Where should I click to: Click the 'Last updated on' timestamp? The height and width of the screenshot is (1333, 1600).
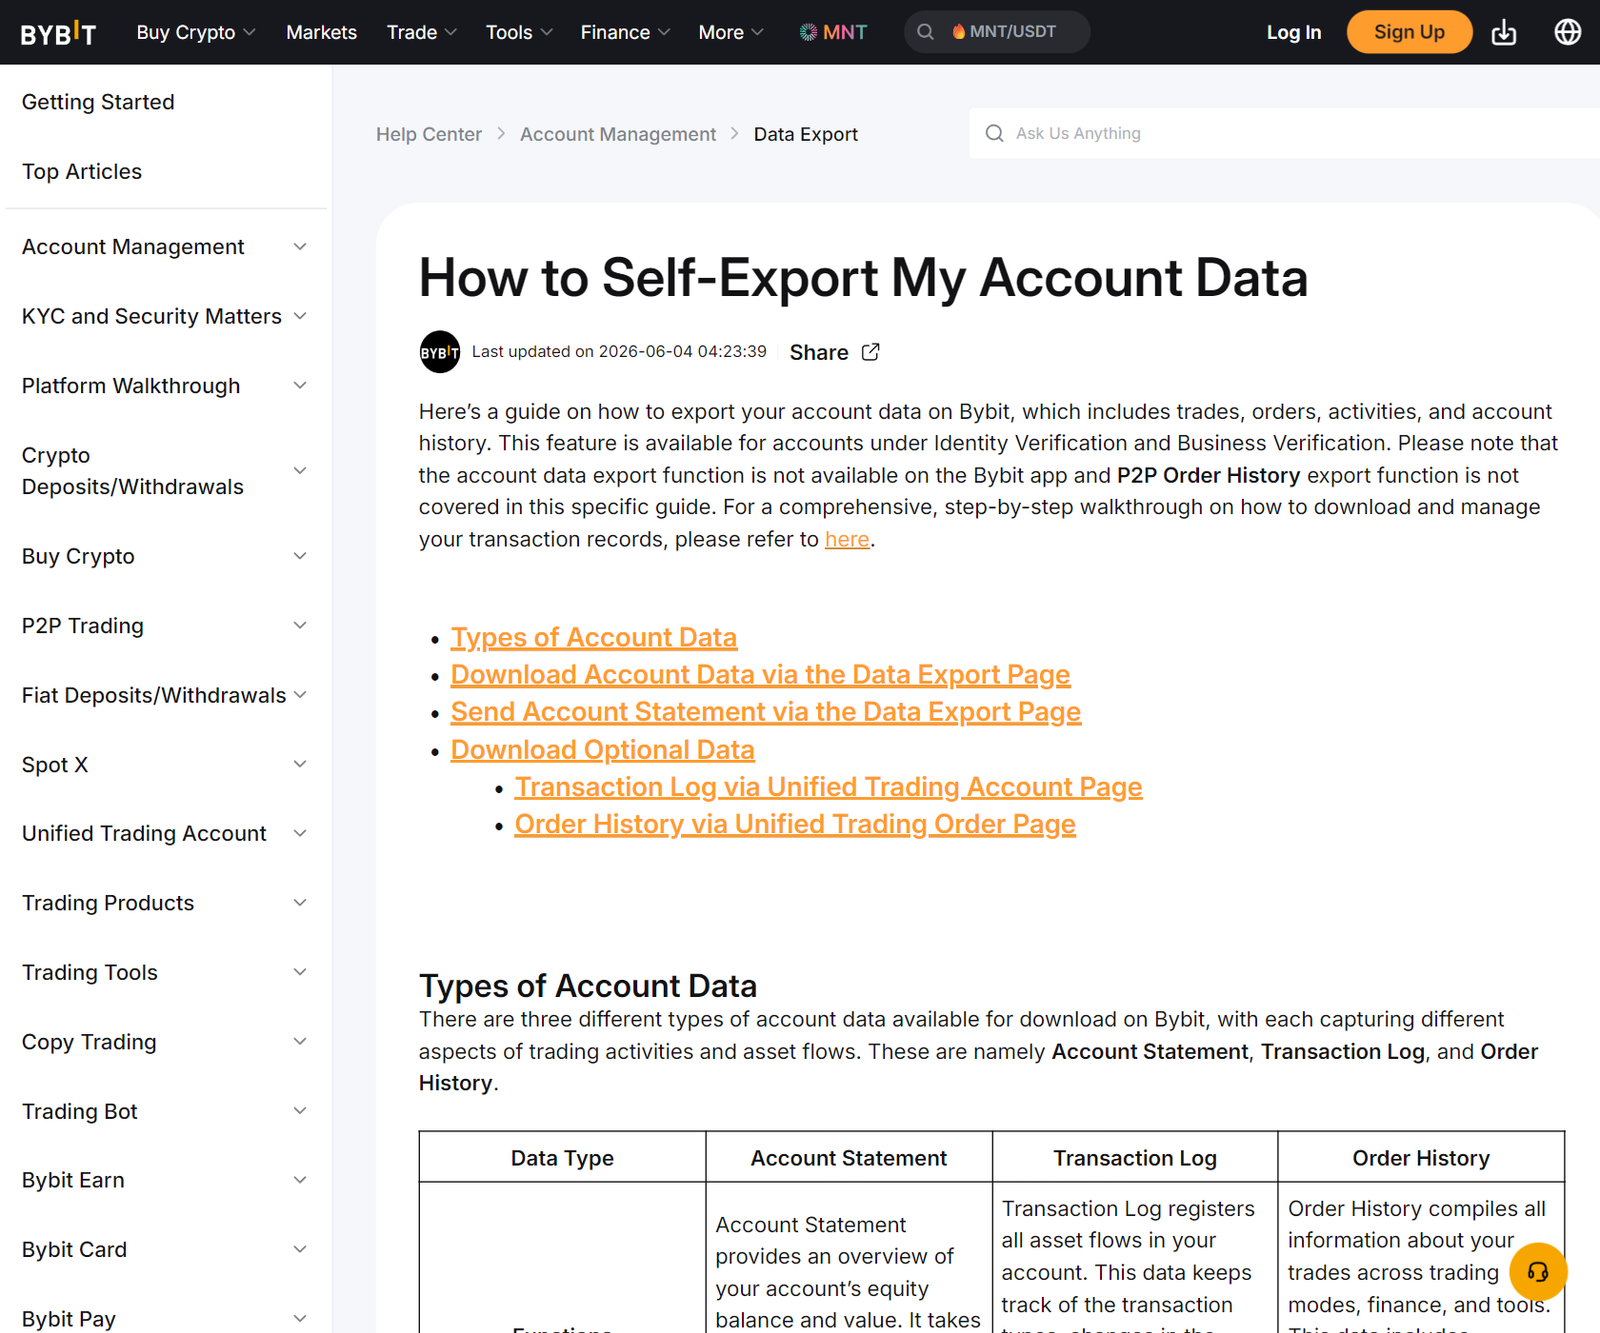pos(619,352)
